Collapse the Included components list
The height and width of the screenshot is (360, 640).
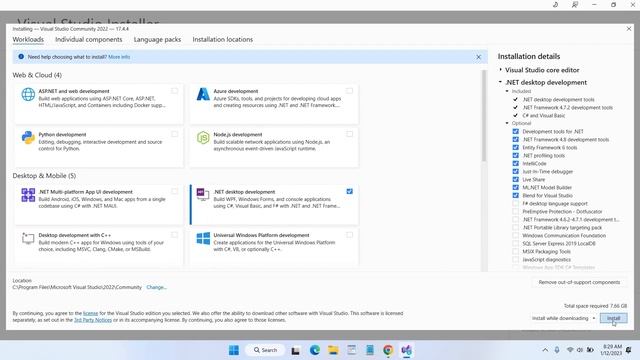coord(507,91)
